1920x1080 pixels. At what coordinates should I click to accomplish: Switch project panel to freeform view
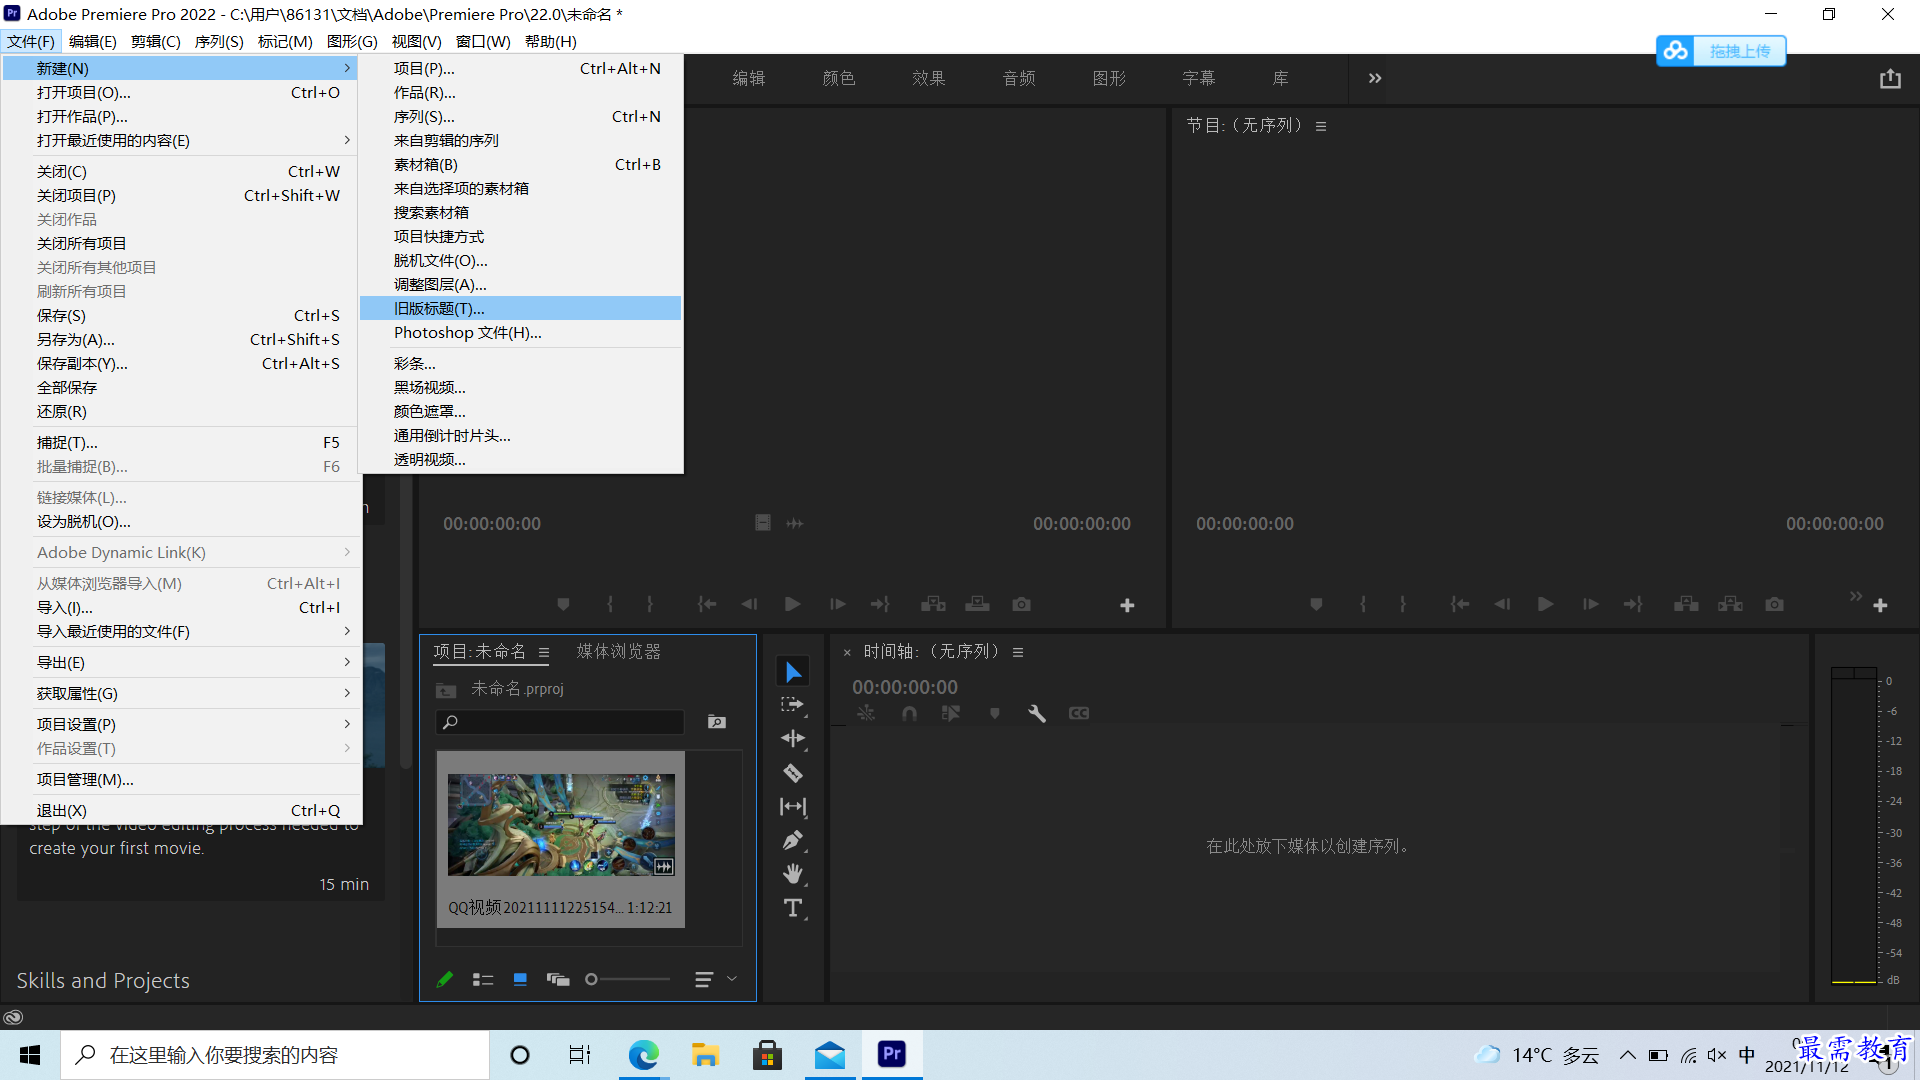click(x=558, y=980)
